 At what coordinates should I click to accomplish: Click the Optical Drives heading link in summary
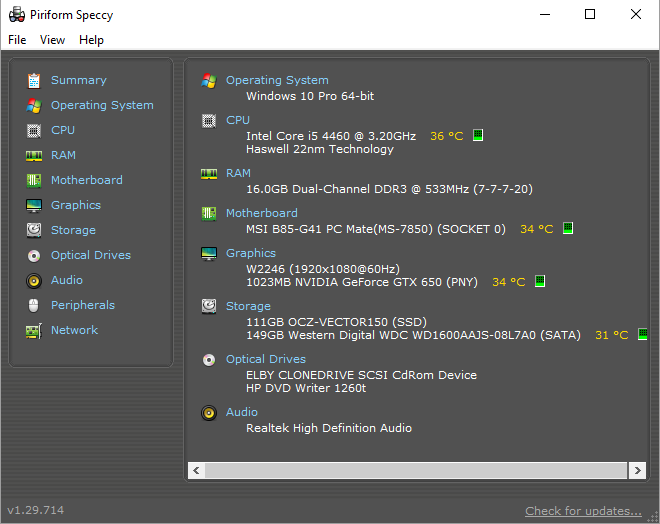(x=266, y=359)
